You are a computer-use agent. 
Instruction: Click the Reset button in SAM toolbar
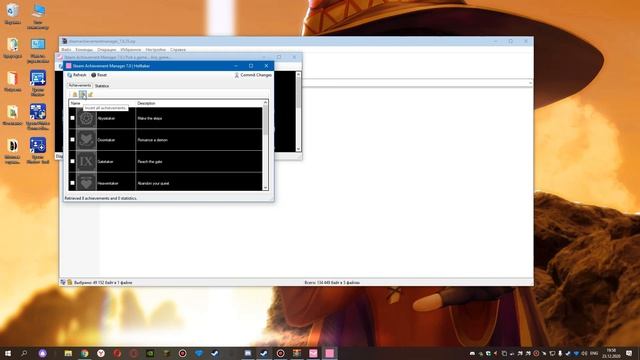99,75
